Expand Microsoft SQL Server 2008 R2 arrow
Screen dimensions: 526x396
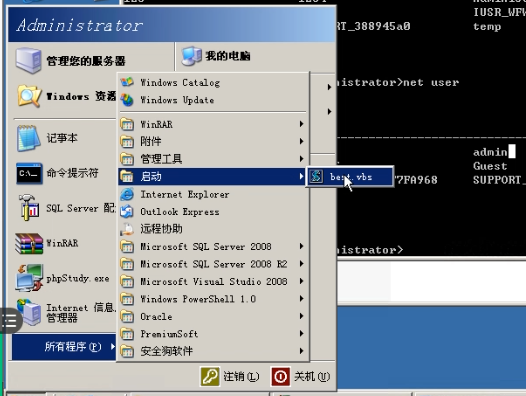click(x=301, y=264)
